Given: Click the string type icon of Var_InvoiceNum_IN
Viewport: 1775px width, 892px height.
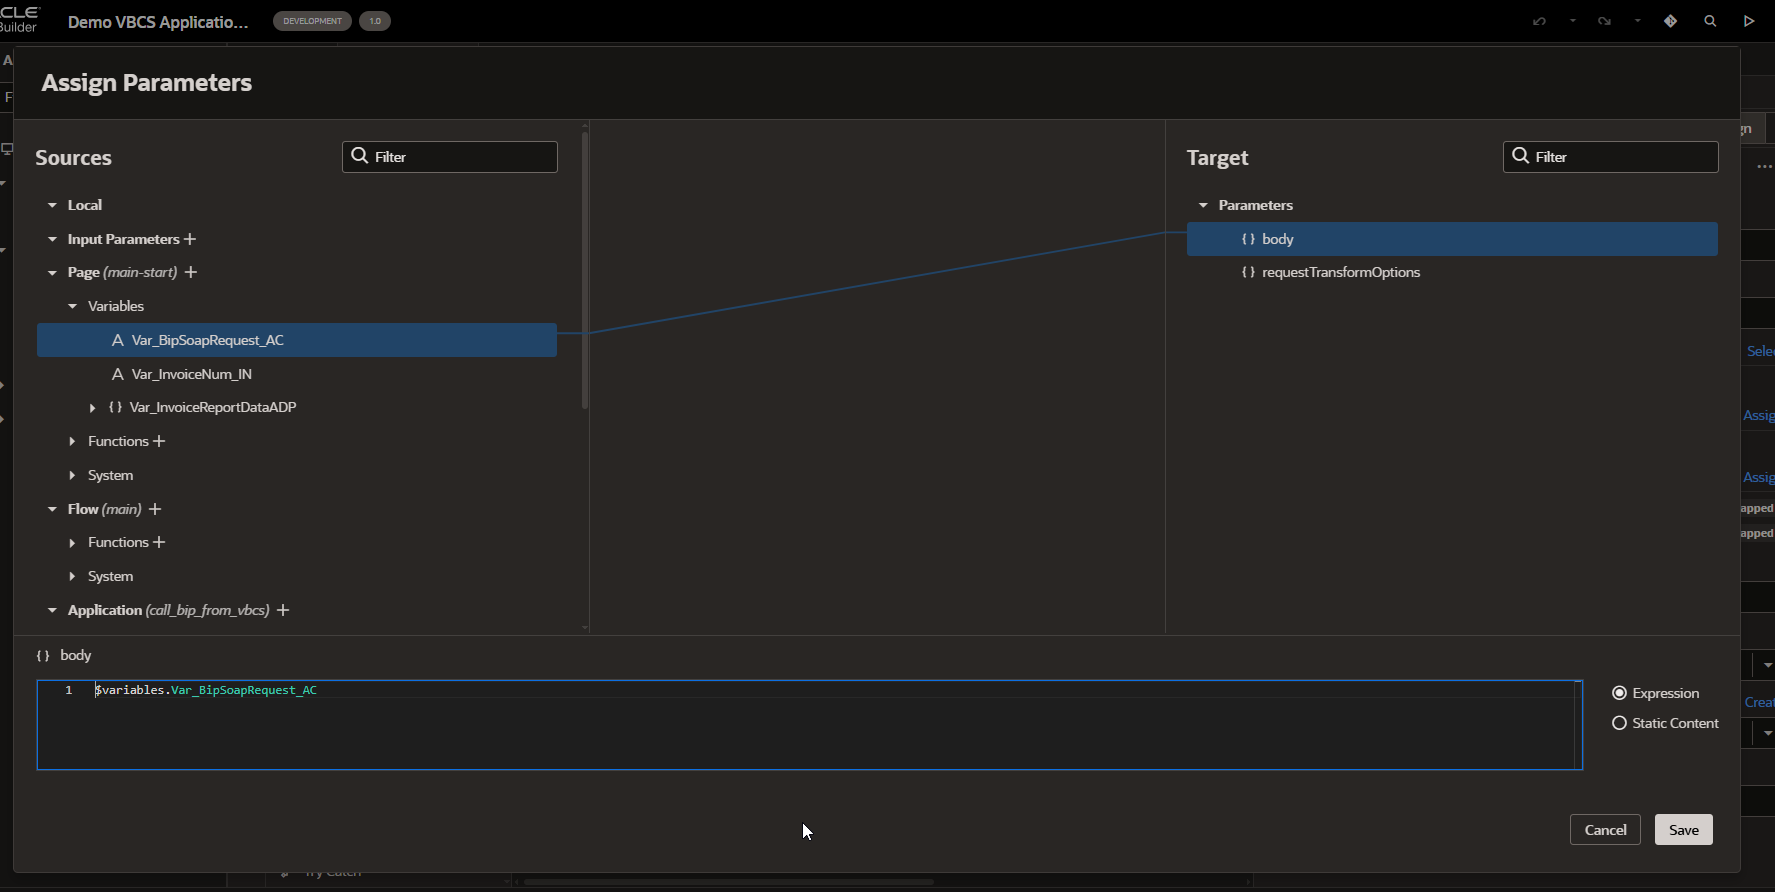Looking at the screenshot, I should (x=118, y=374).
